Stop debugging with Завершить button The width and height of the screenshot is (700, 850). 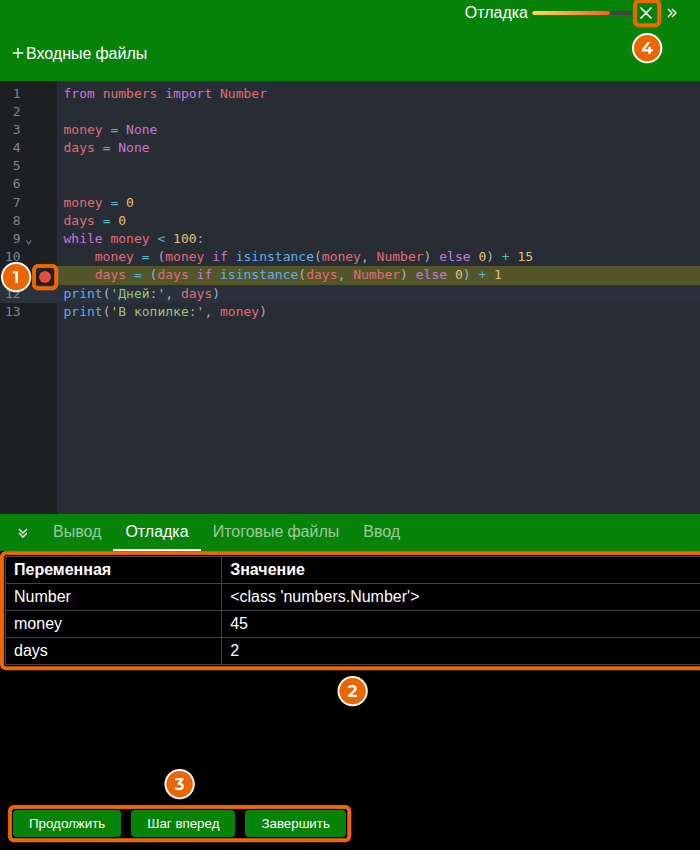(x=296, y=823)
